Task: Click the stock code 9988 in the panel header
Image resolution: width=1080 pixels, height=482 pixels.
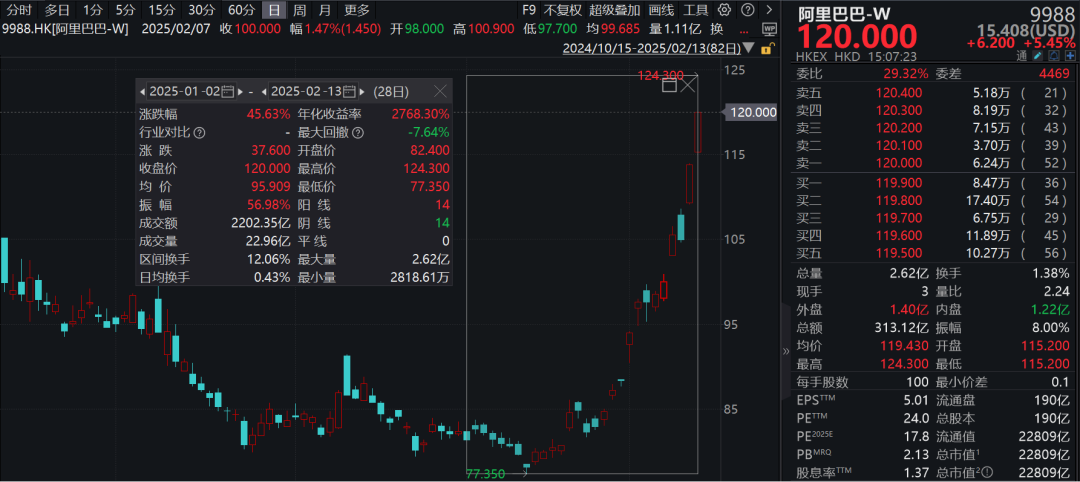Action: pos(1050,13)
